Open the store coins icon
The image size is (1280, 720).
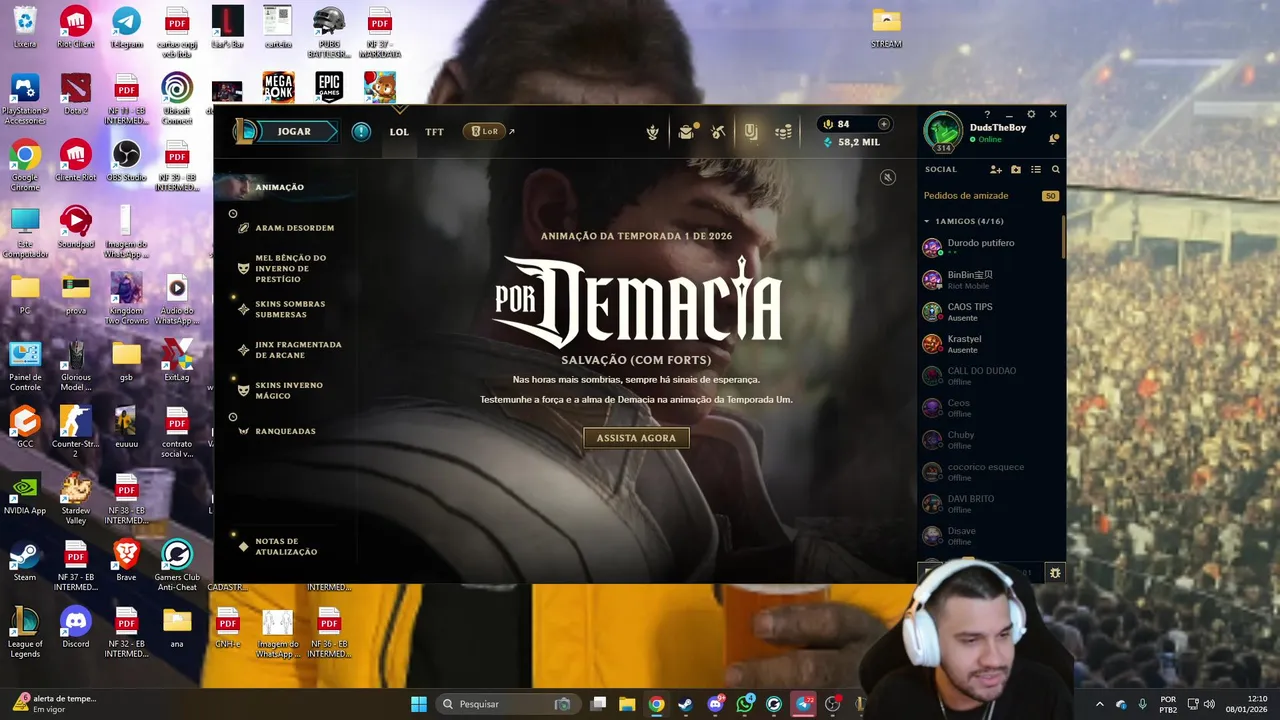point(784,131)
